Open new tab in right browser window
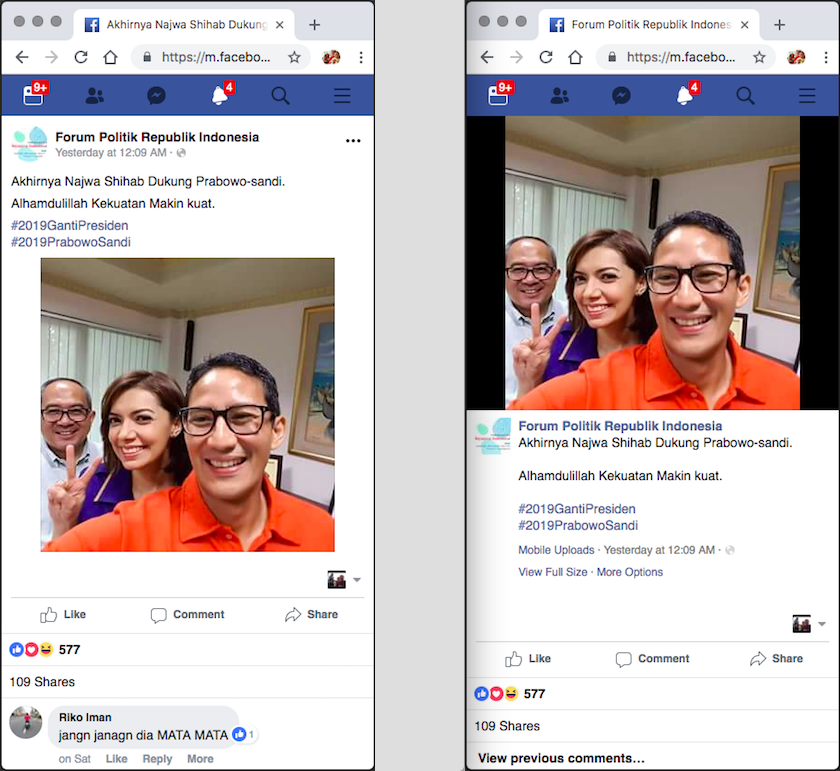The height and width of the screenshot is (771, 840). pyautogui.click(x=780, y=25)
